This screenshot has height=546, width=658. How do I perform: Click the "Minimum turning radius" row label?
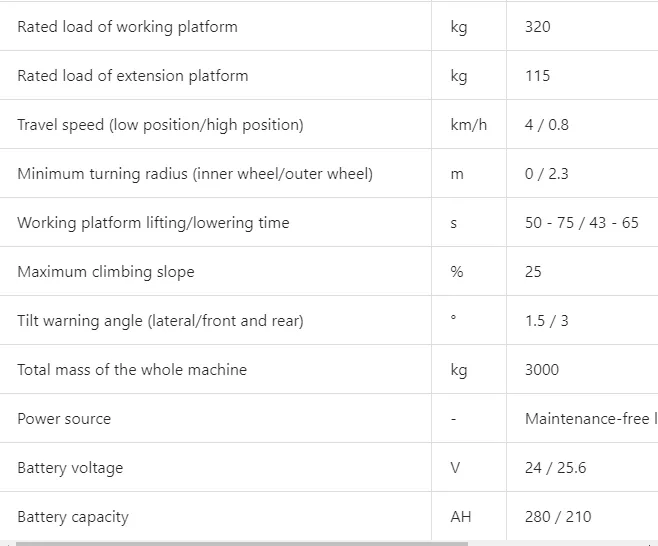tap(195, 174)
